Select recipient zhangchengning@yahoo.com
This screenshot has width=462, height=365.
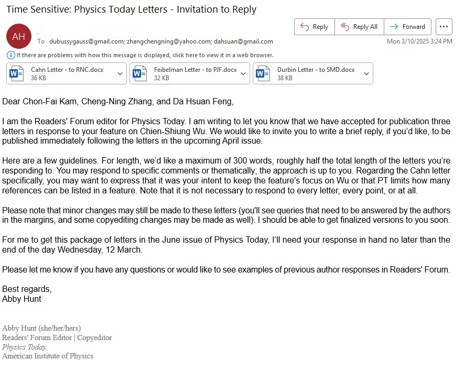pyautogui.click(x=169, y=42)
